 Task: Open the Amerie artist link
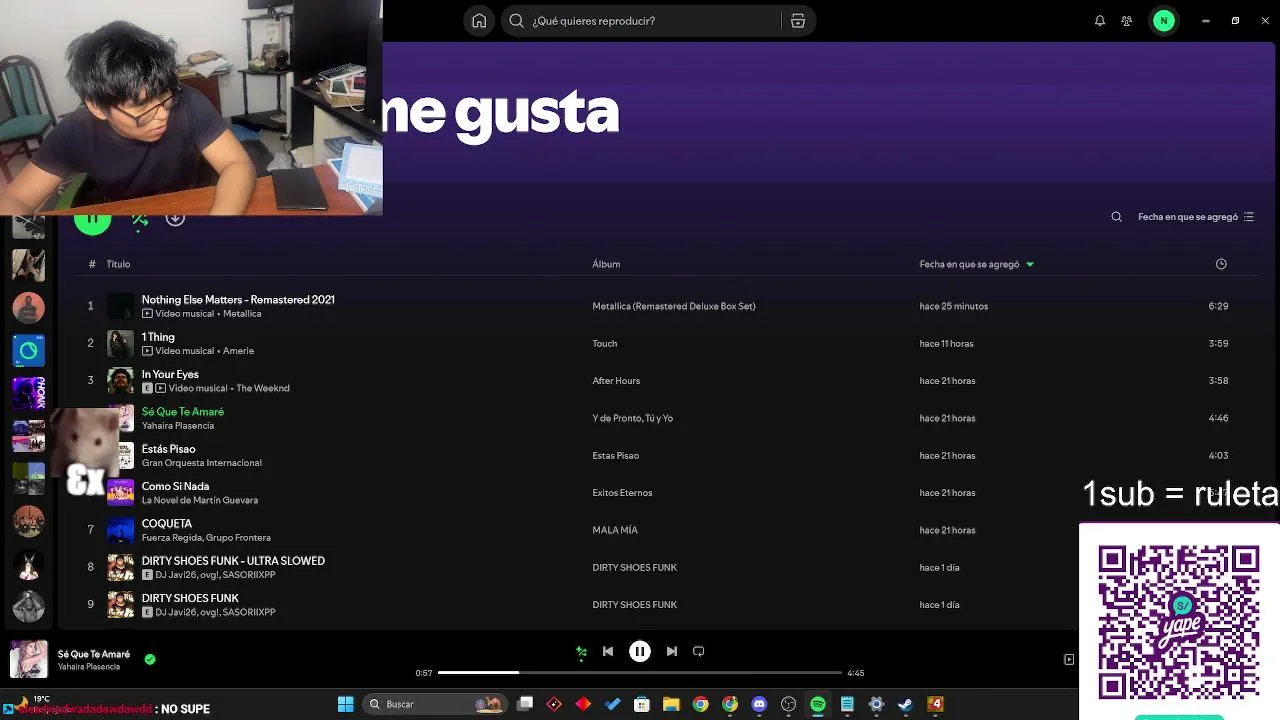(x=238, y=351)
